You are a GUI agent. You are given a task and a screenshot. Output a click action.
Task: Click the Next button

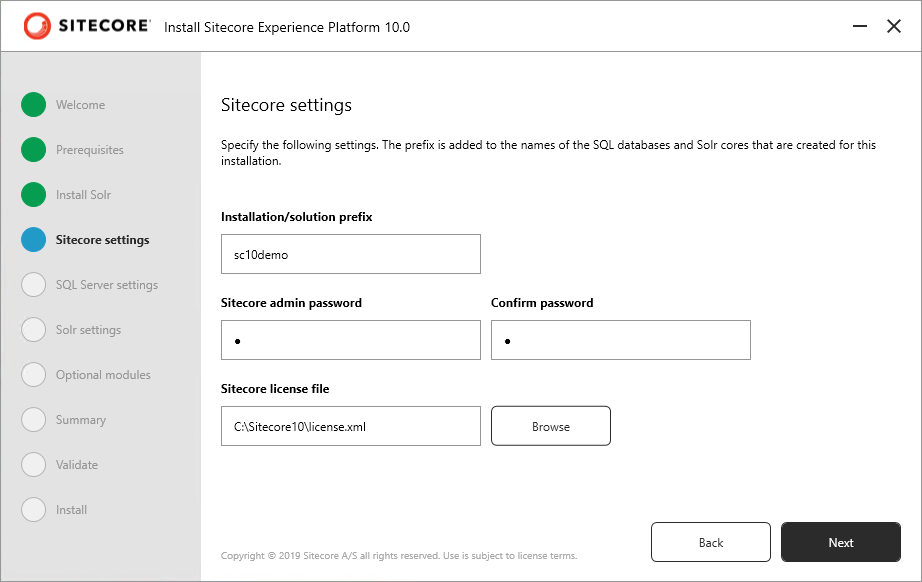841,542
